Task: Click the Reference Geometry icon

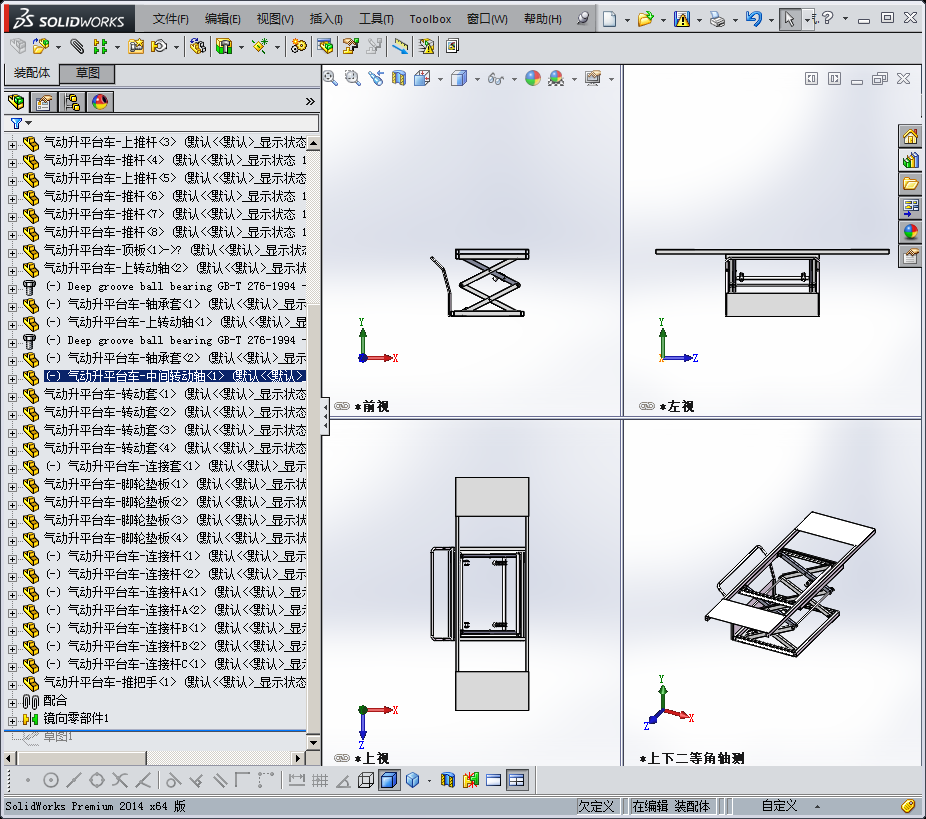Action: [260, 46]
